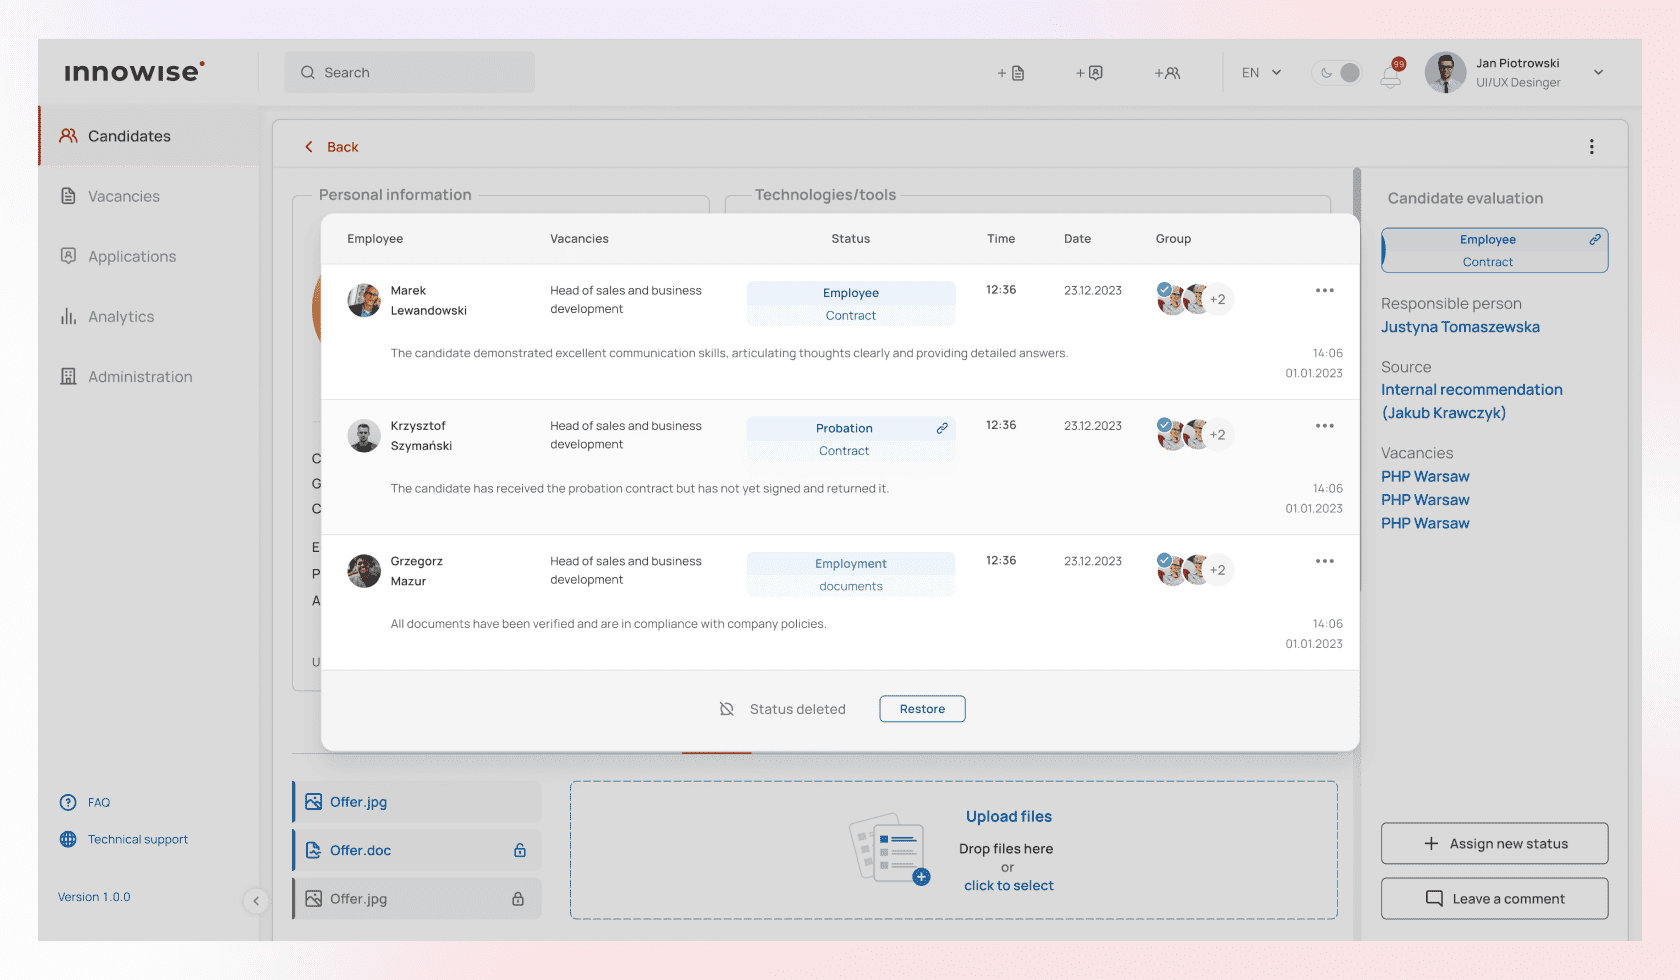Viewport: 1680px width, 980px height.
Task: Open the top Offer.jpg file
Action: coord(417,802)
